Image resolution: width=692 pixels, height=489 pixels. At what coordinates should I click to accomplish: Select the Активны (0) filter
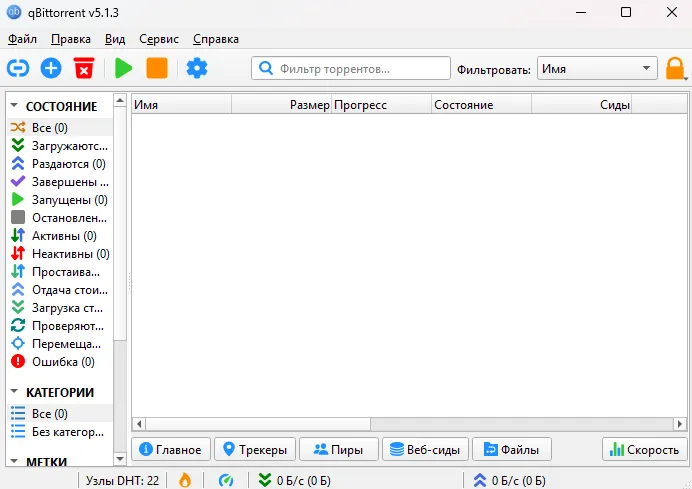tap(60, 236)
